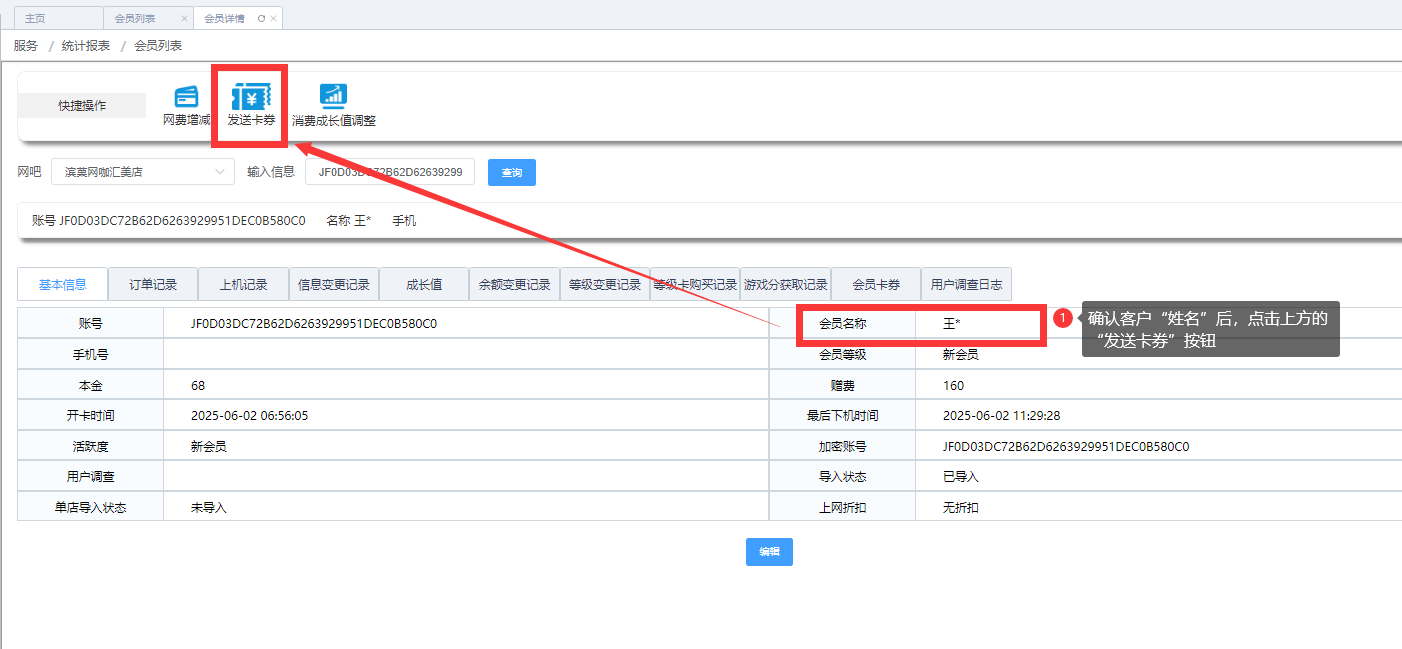Screen dimensions: 1402x649
Task: Switch to 等级变更记录 tab
Action: click(x=604, y=285)
